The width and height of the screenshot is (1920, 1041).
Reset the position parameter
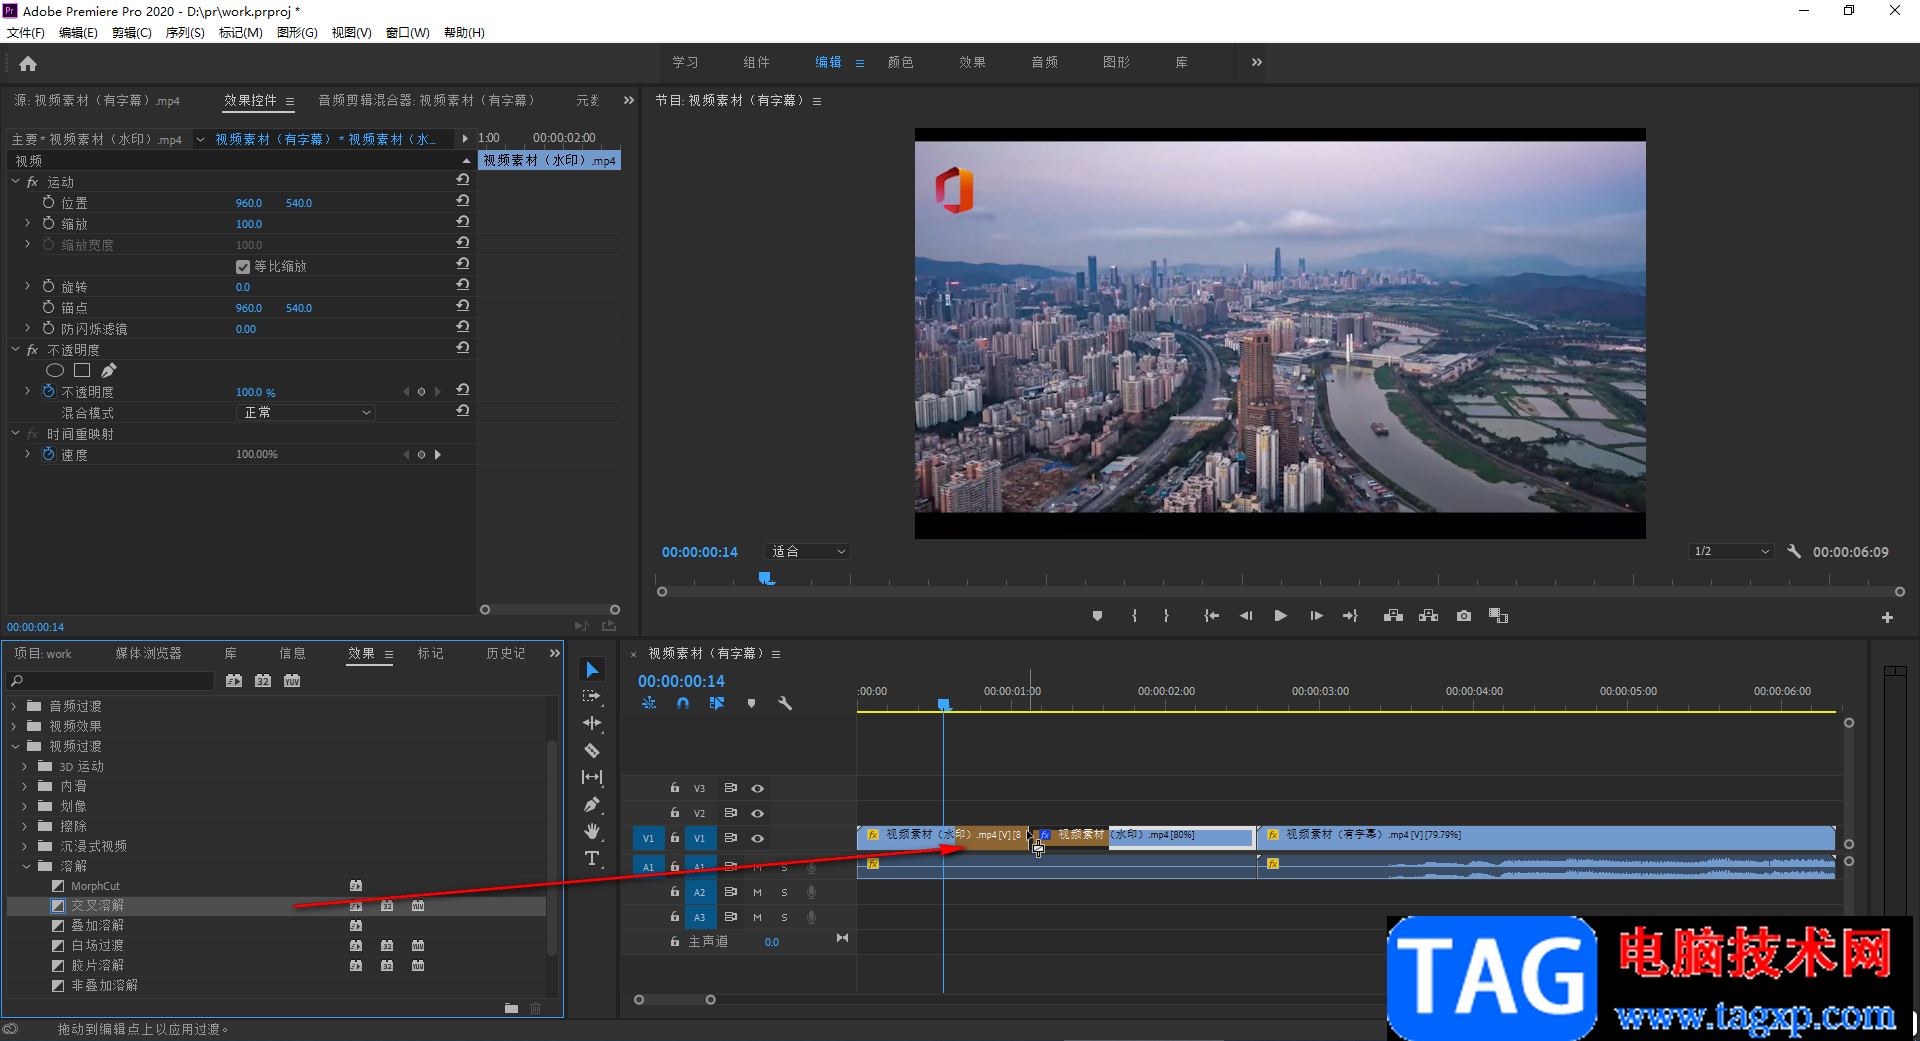click(x=463, y=201)
